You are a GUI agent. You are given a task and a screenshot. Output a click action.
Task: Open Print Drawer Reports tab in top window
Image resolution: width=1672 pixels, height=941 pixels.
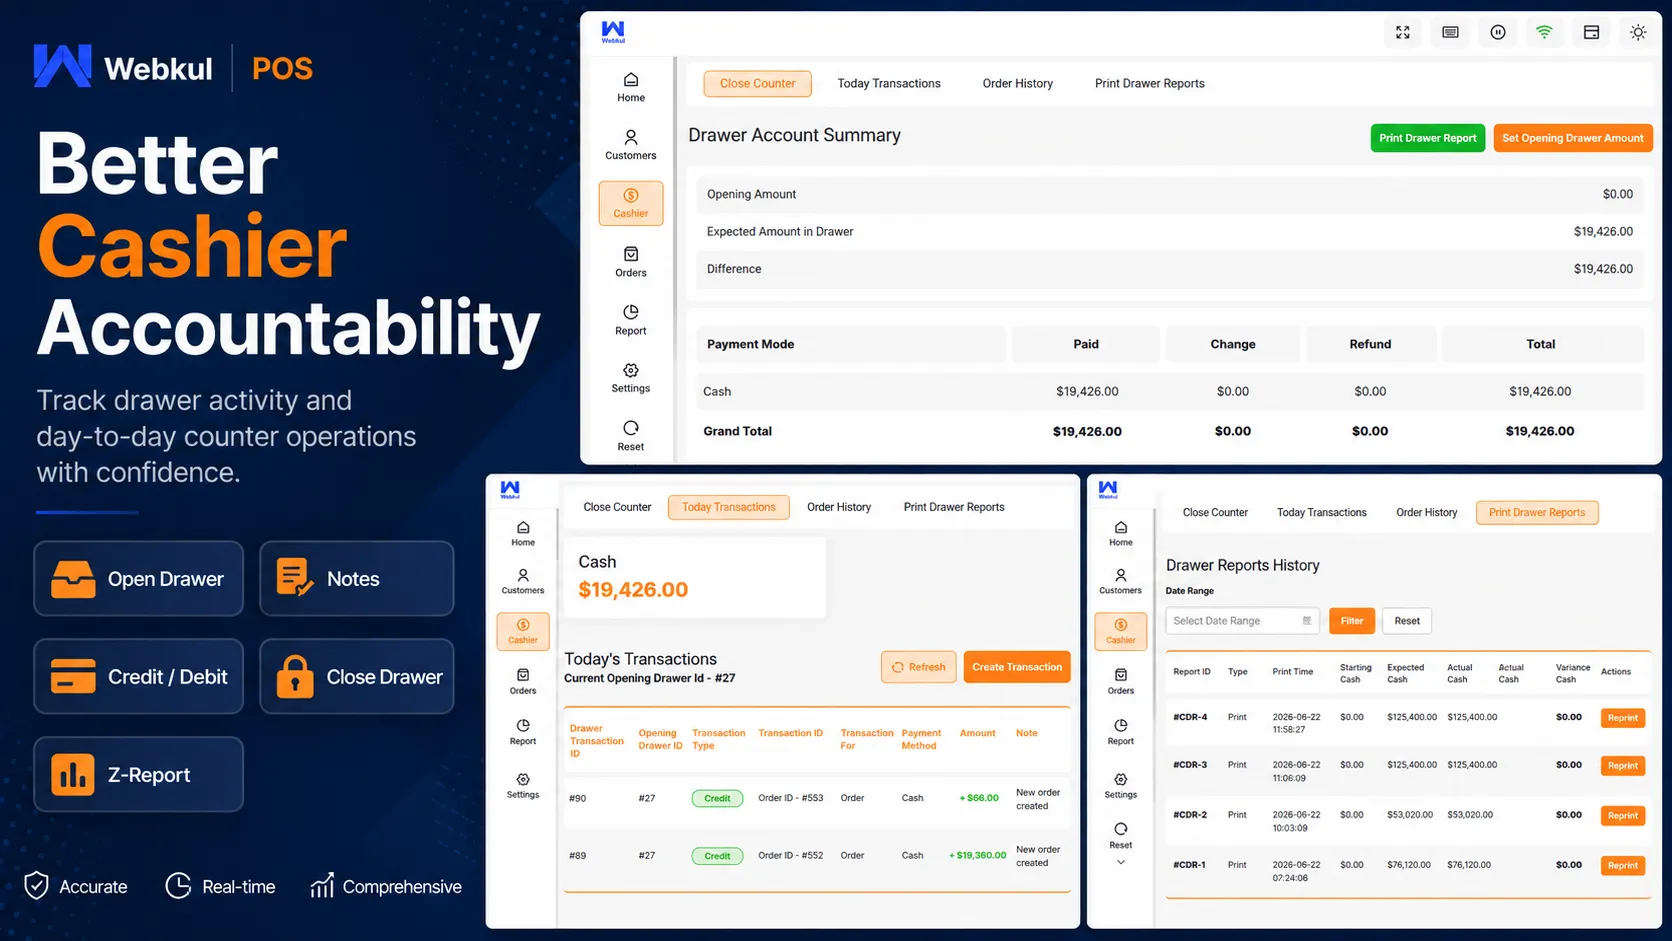pyautogui.click(x=1150, y=84)
